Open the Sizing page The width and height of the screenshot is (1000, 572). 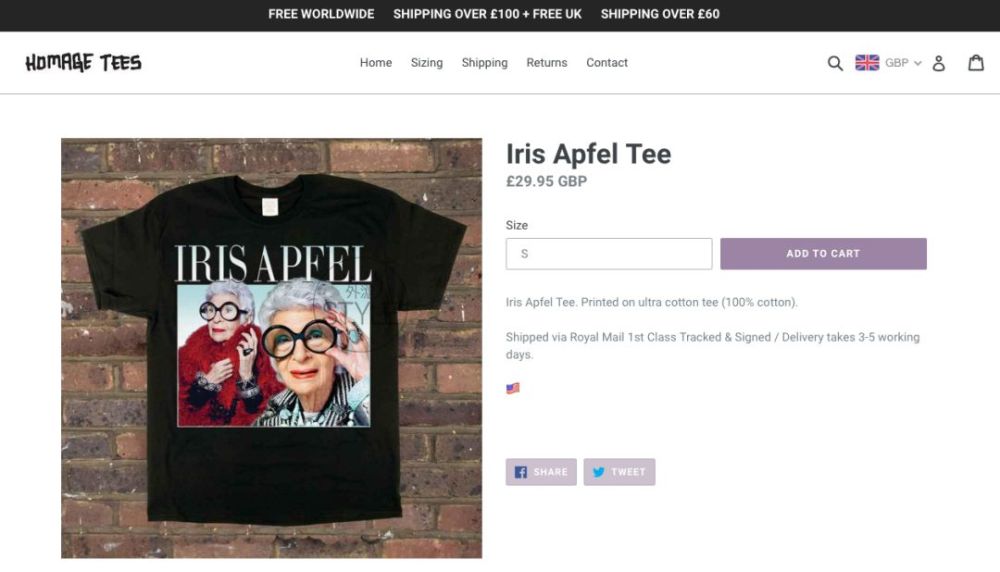426,63
